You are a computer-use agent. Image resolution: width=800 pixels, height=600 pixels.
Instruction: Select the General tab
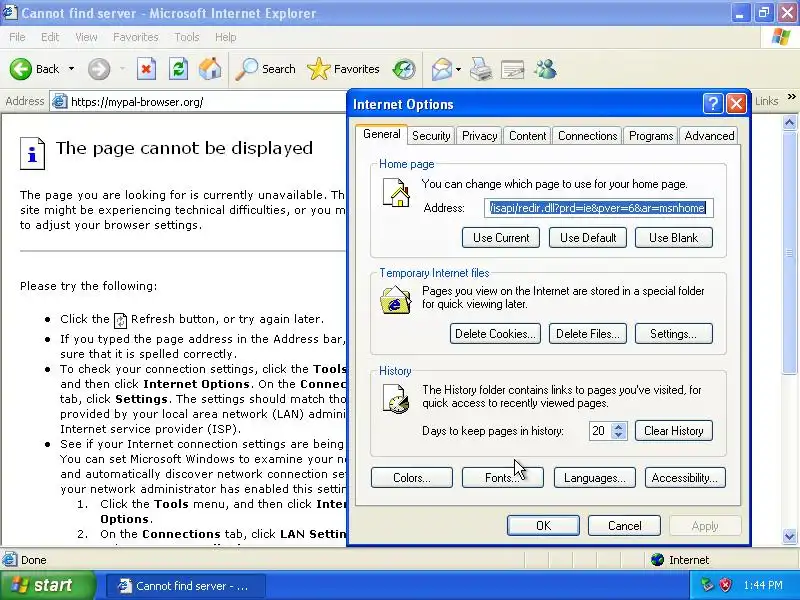381,134
